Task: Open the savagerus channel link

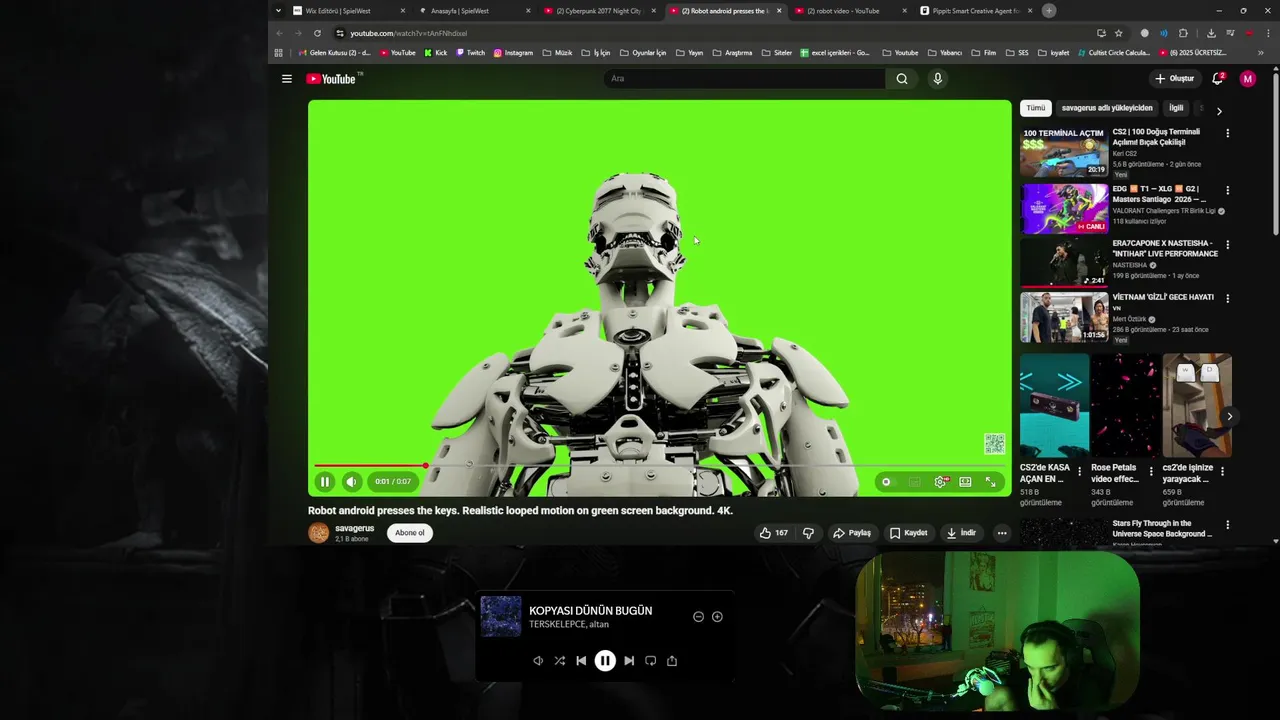Action: click(x=355, y=528)
